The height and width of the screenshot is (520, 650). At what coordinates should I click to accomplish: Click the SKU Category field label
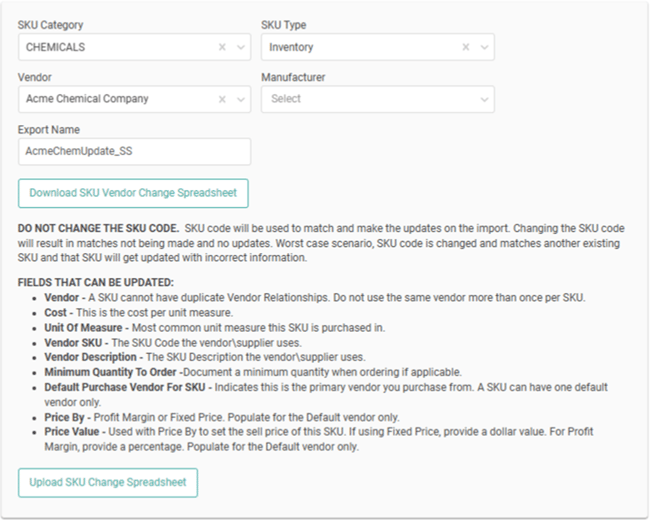(49, 25)
